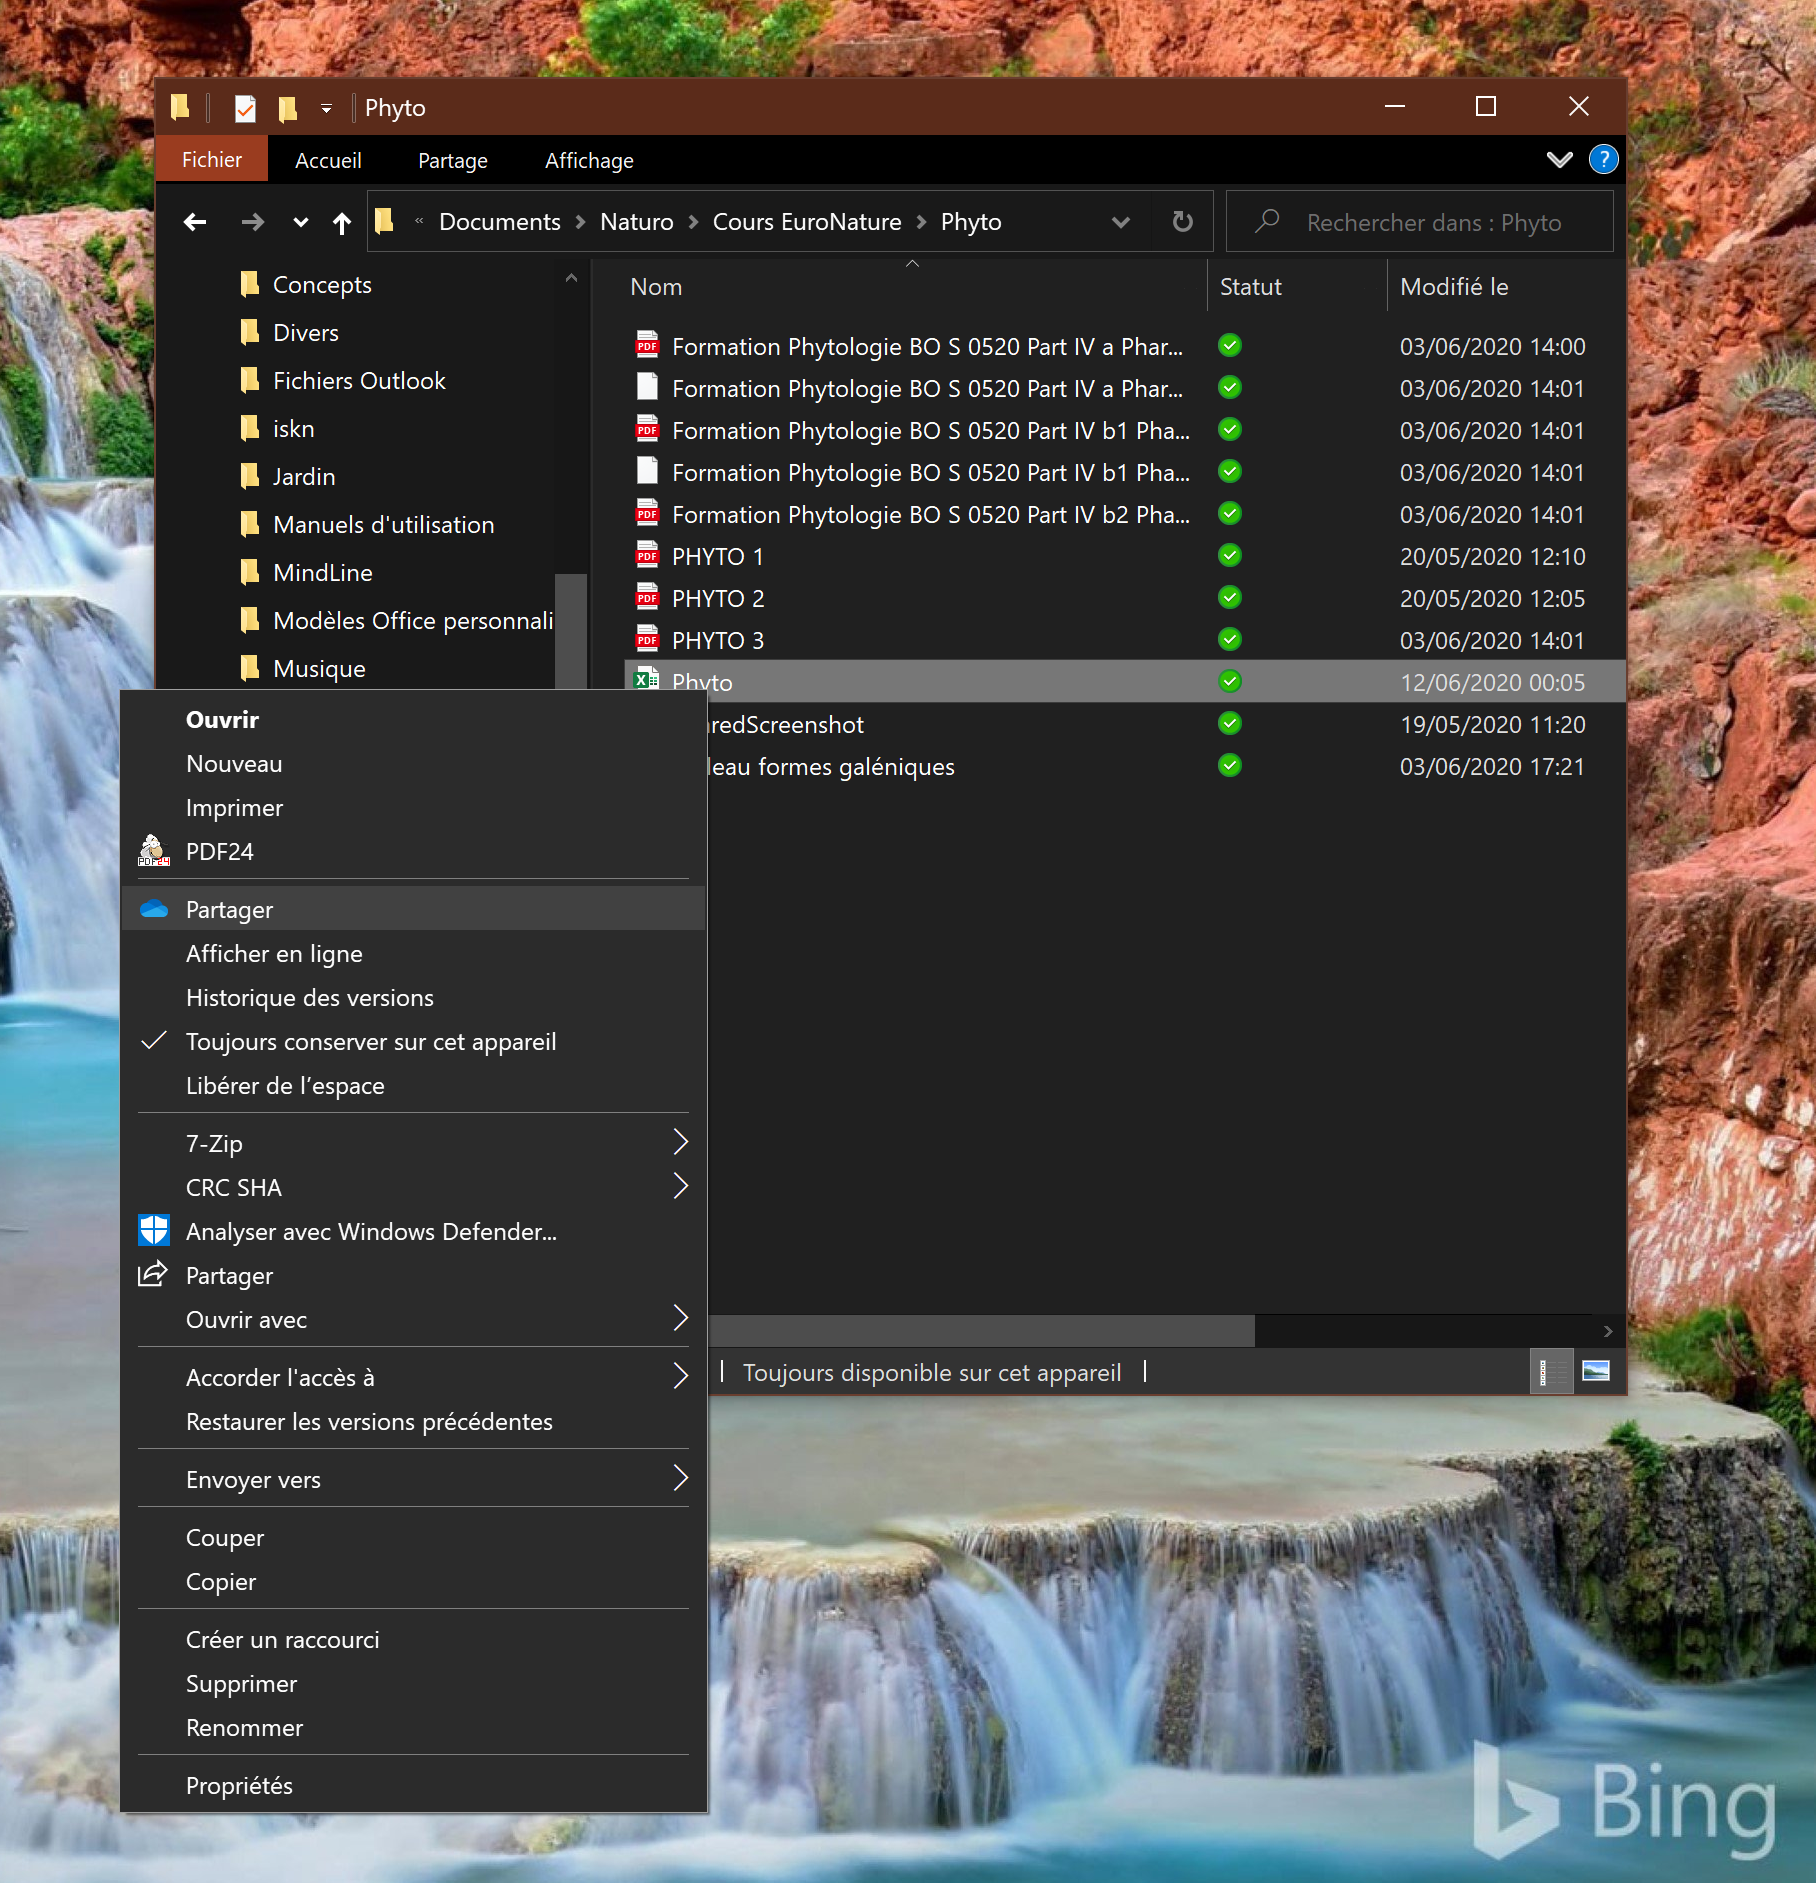Image resolution: width=1816 pixels, height=1883 pixels.
Task: Switch to large thumbnails view icon
Action: pos(1596,1371)
